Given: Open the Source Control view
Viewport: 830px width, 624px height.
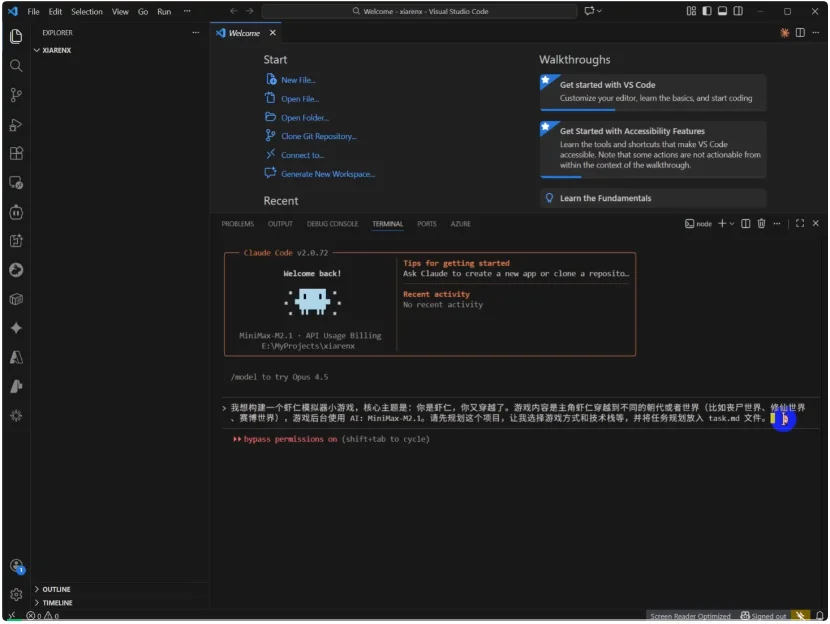Looking at the screenshot, I should point(16,95).
